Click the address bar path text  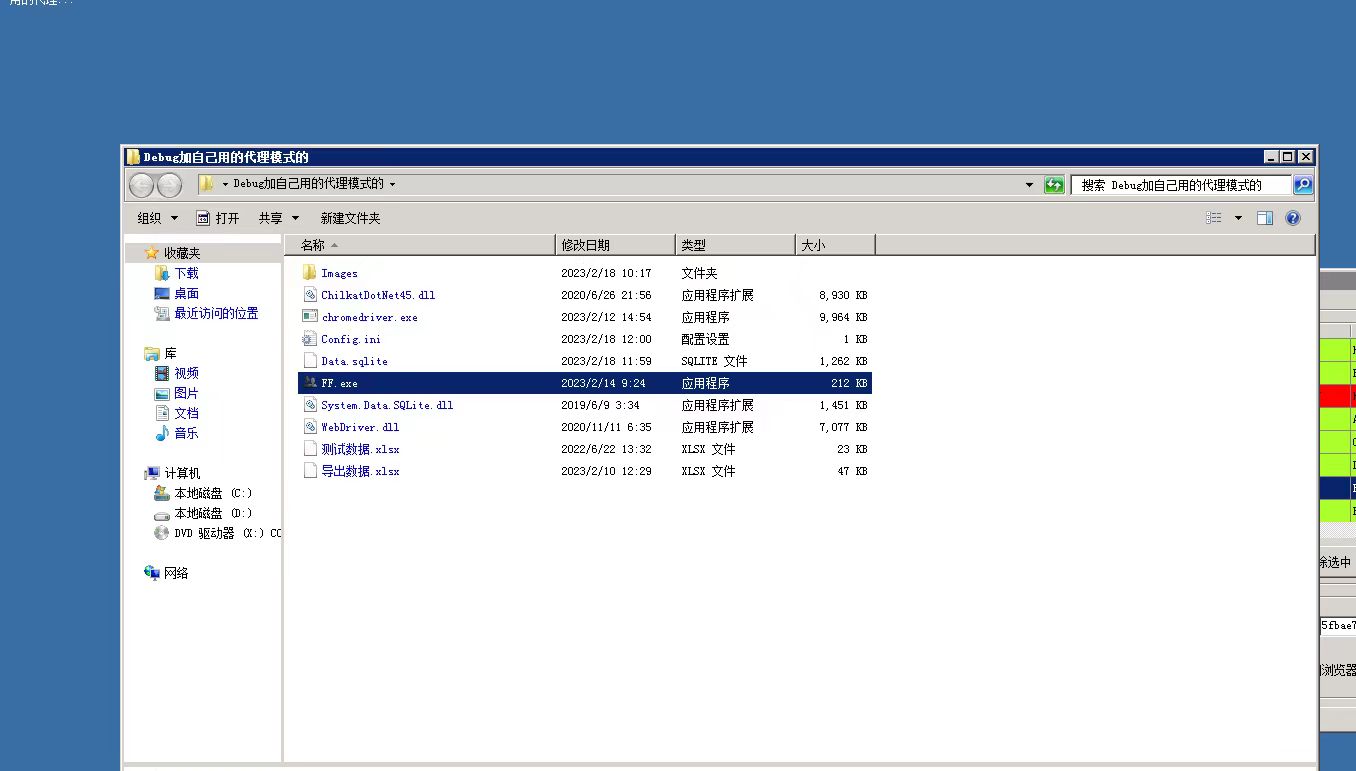click(308, 184)
